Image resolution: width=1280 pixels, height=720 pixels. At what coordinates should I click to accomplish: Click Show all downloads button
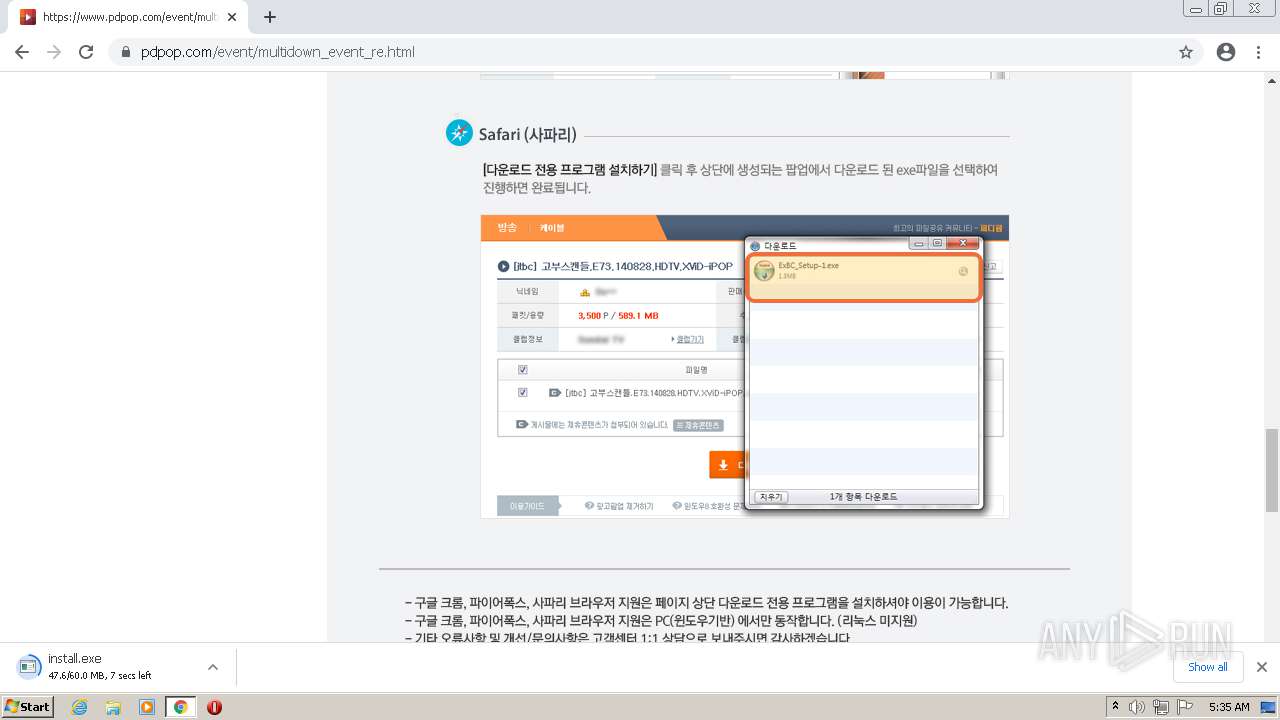[1207, 667]
